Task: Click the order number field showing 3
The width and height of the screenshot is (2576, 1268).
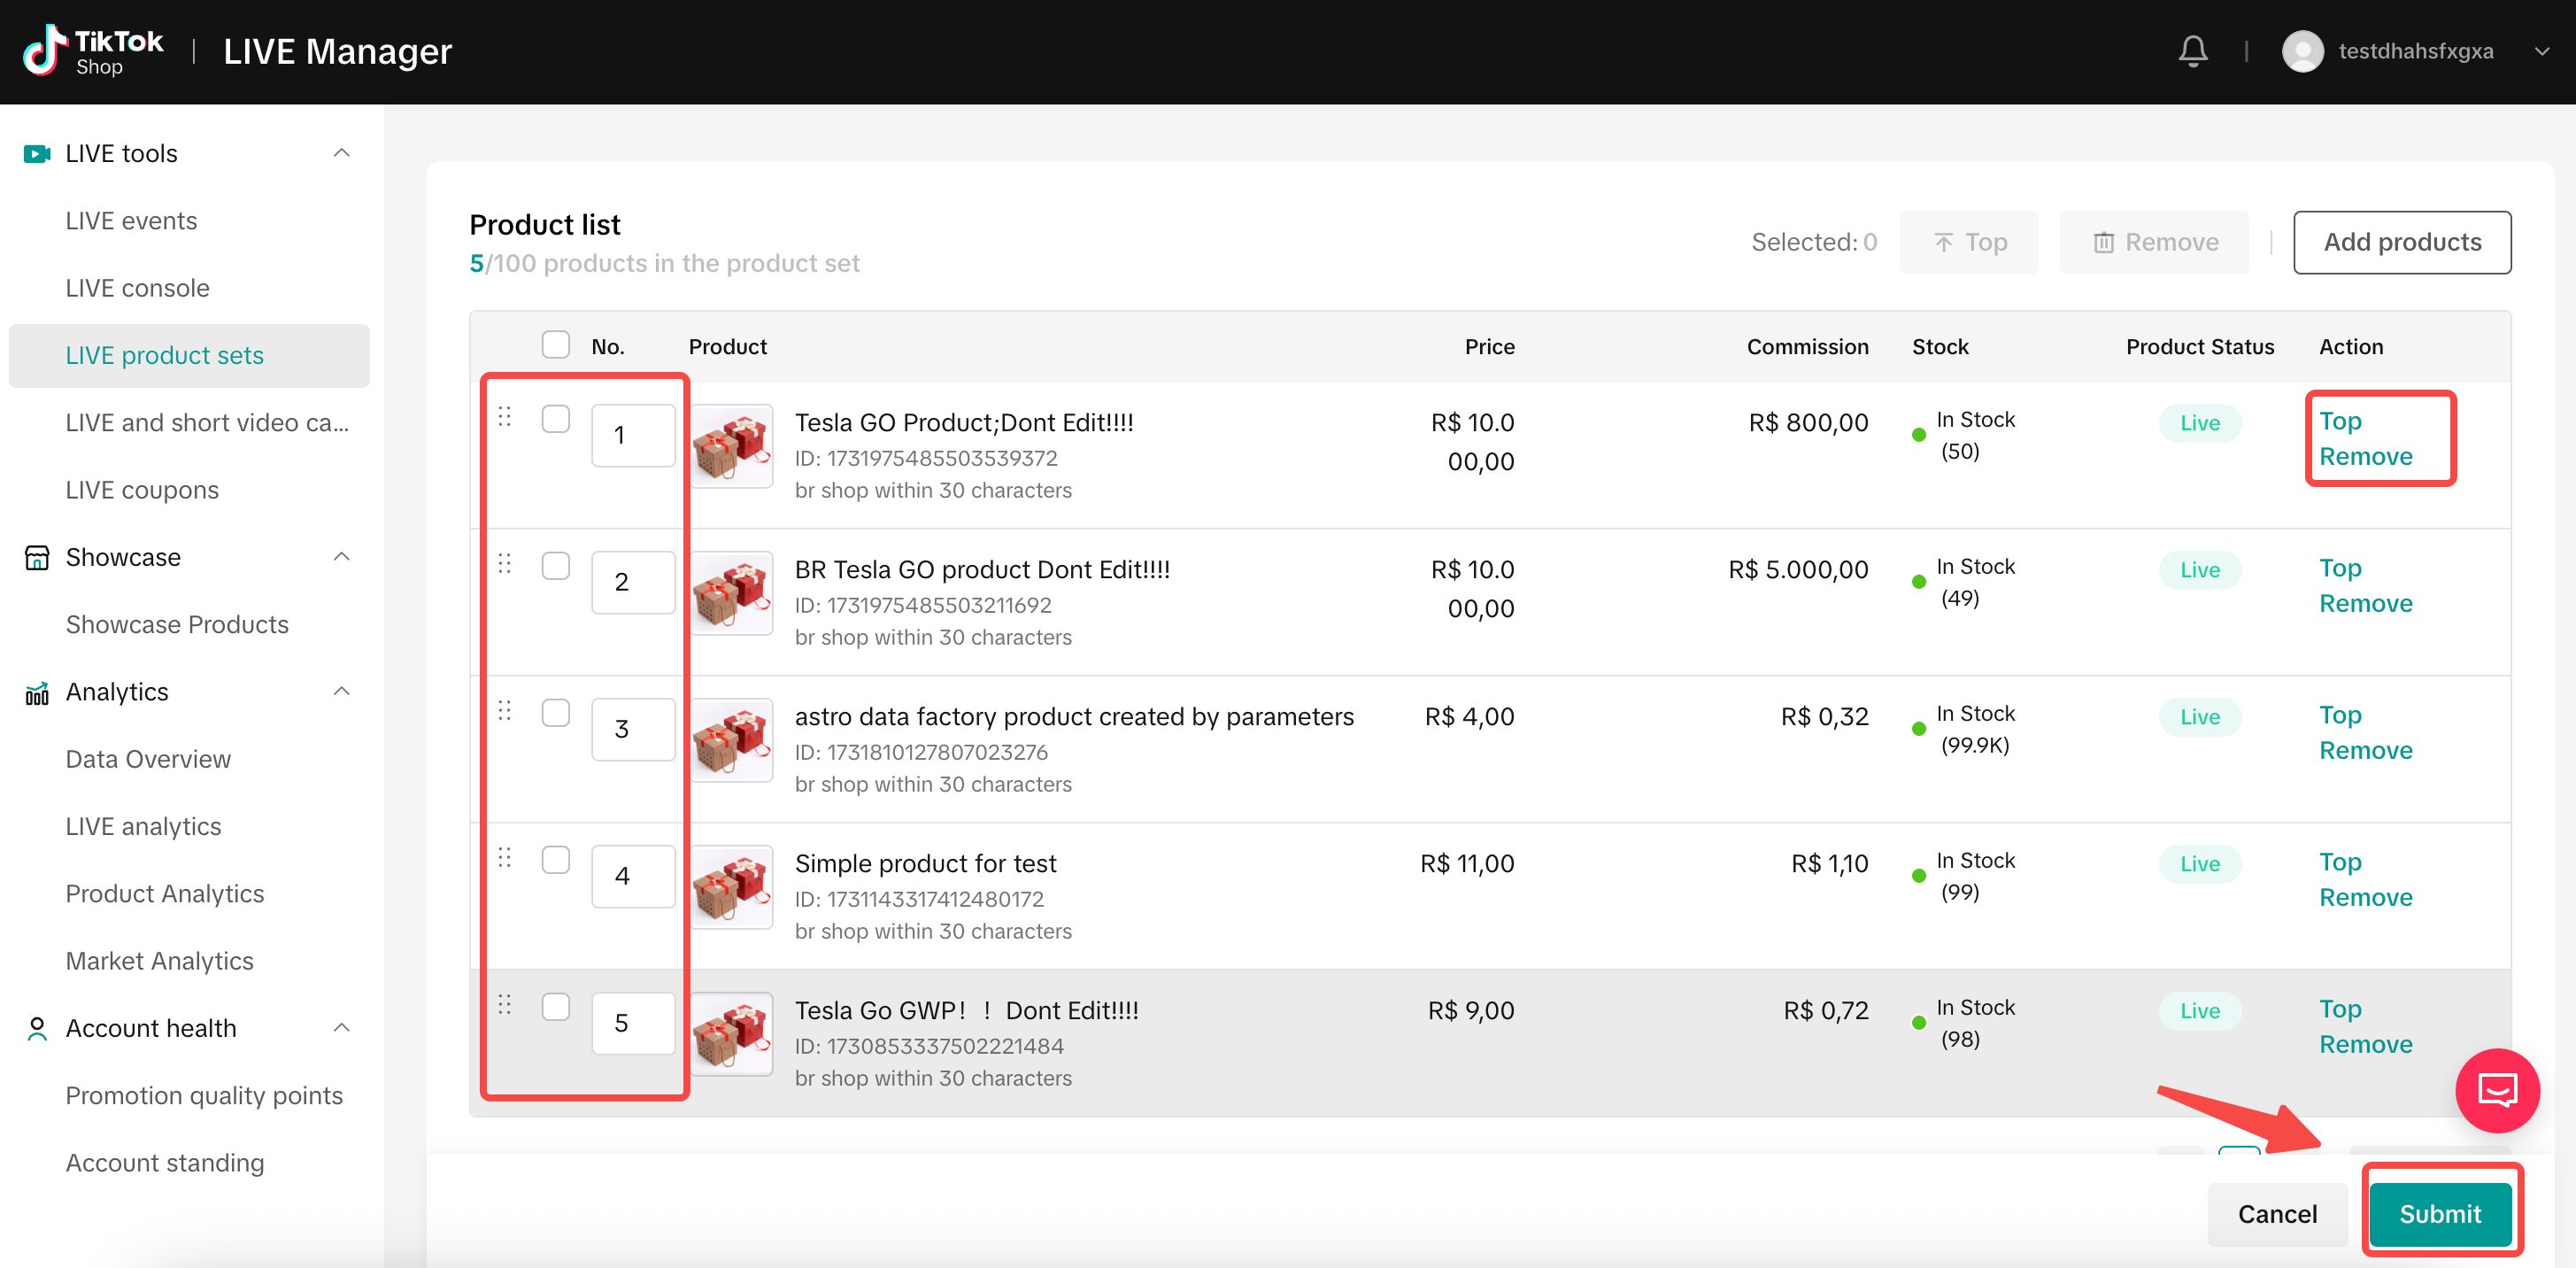Action: [633, 729]
